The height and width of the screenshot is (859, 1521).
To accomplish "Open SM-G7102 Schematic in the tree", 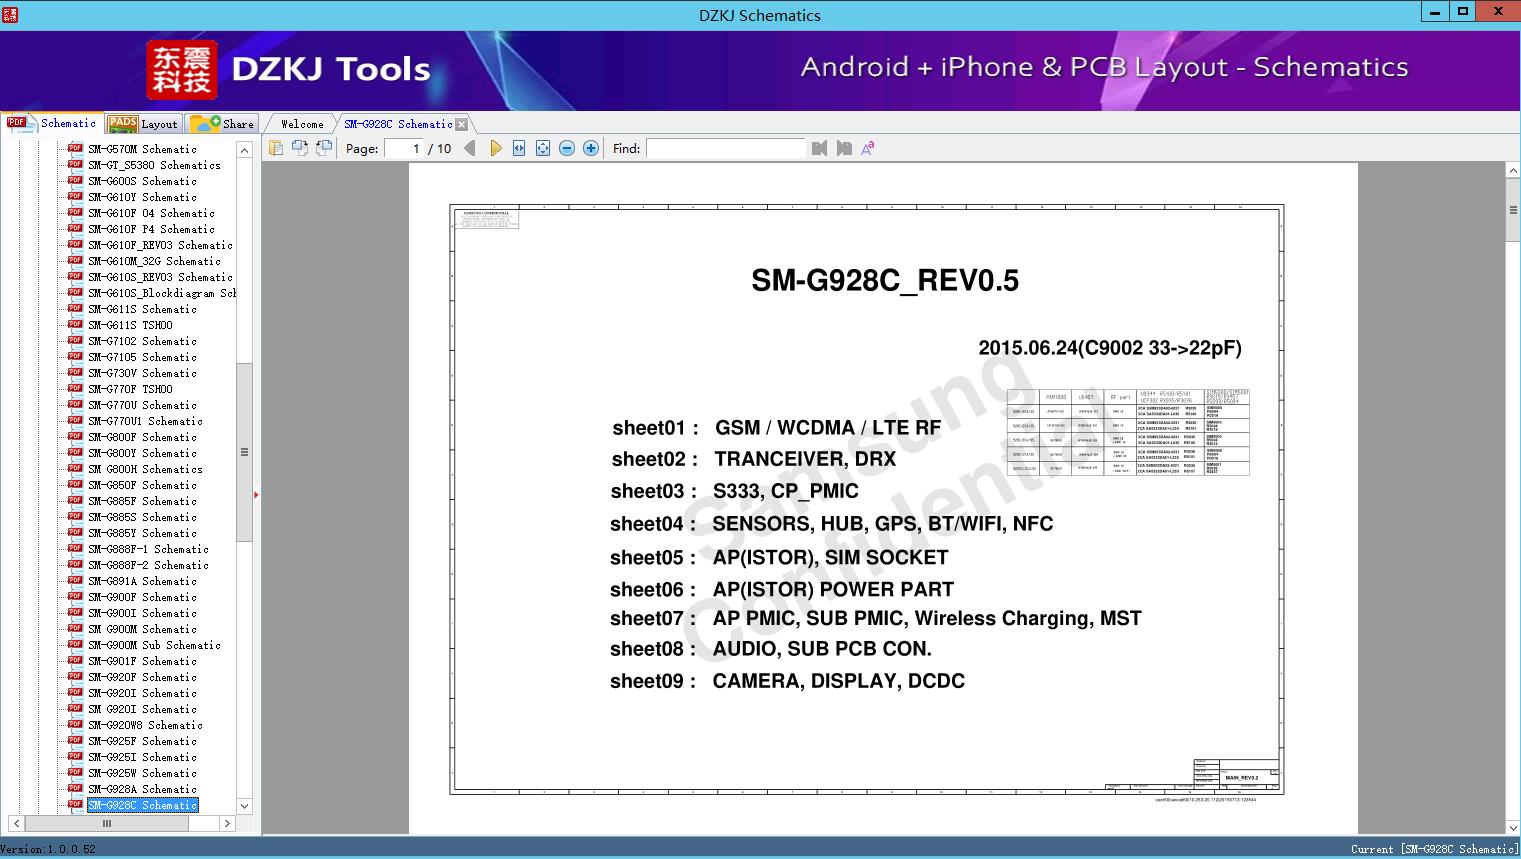I will coord(142,341).
